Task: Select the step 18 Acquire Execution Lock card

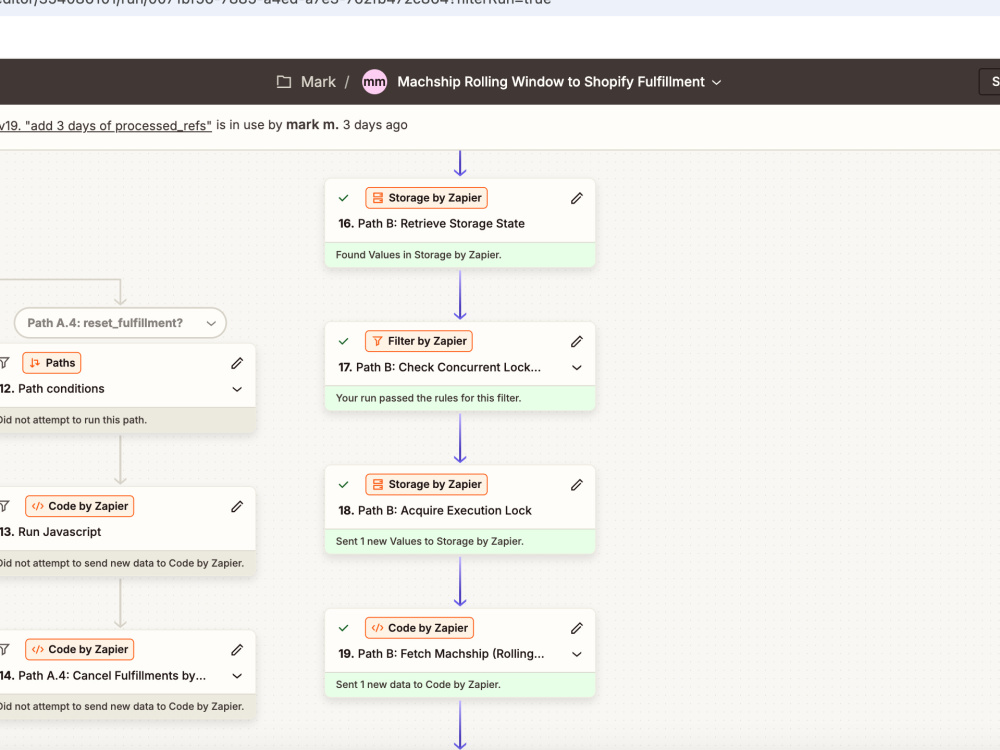Action: (x=460, y=510)
